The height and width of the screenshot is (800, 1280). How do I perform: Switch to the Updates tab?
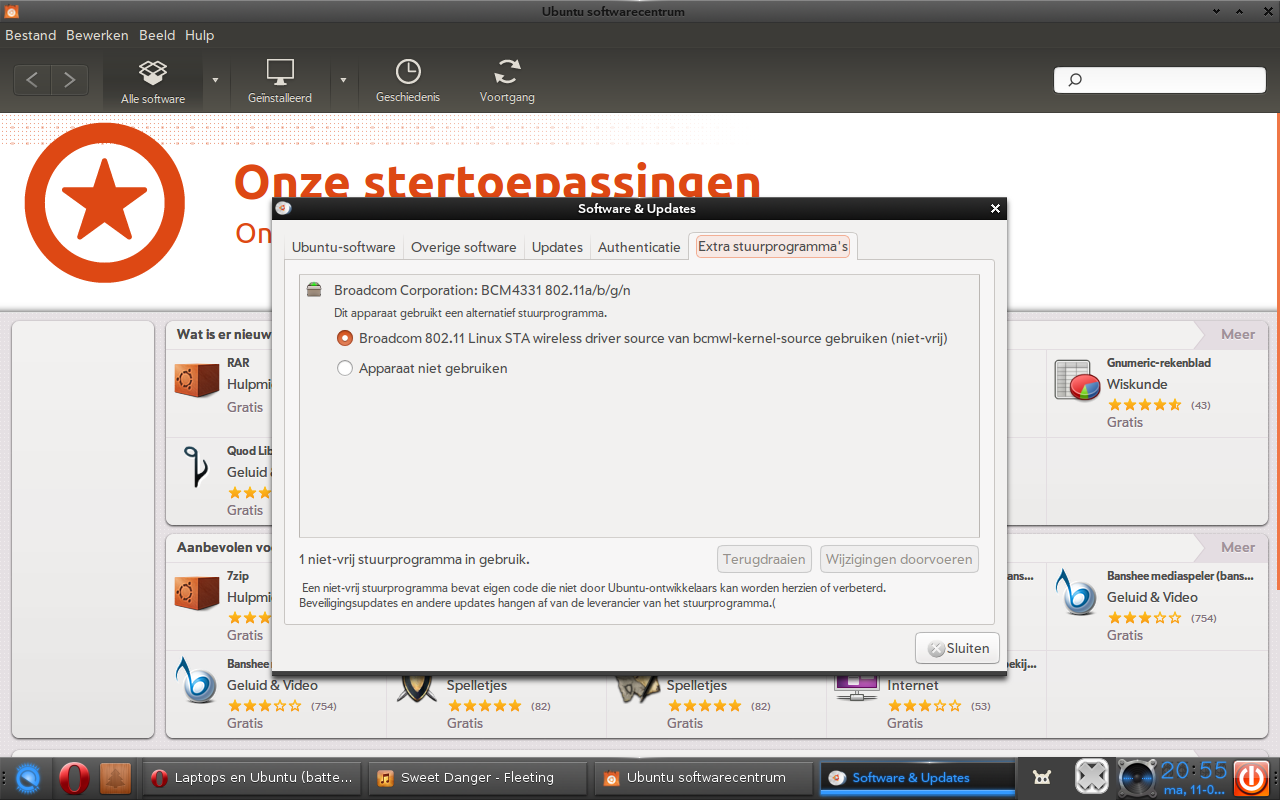point(557,247)
